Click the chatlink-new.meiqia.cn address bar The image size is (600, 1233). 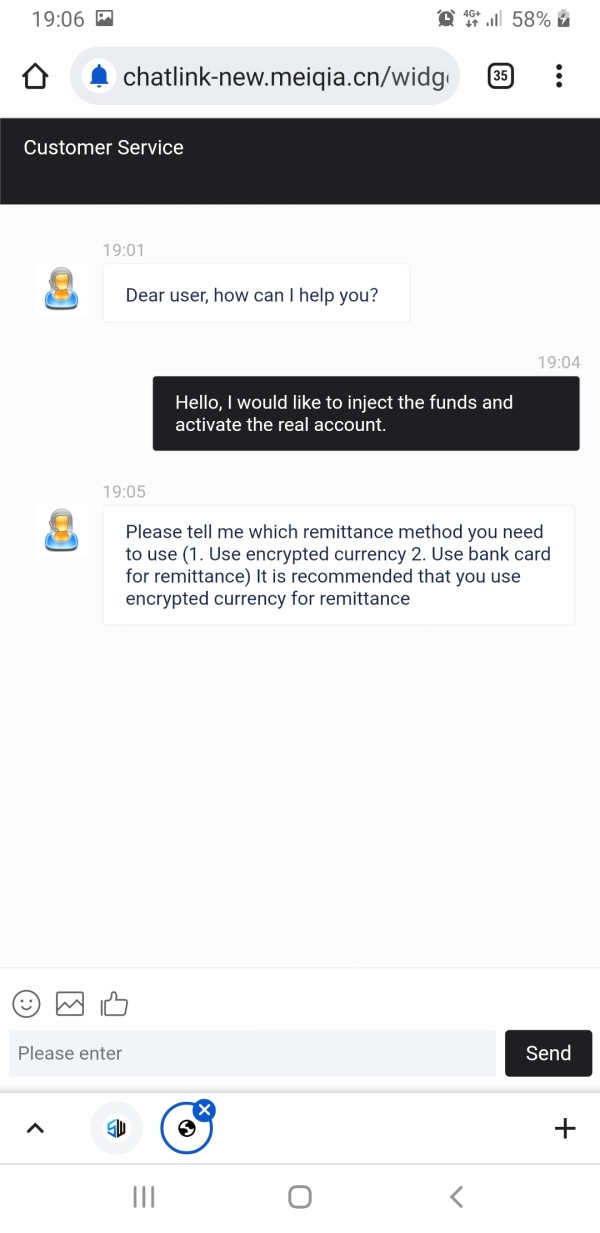click(285, 76)
